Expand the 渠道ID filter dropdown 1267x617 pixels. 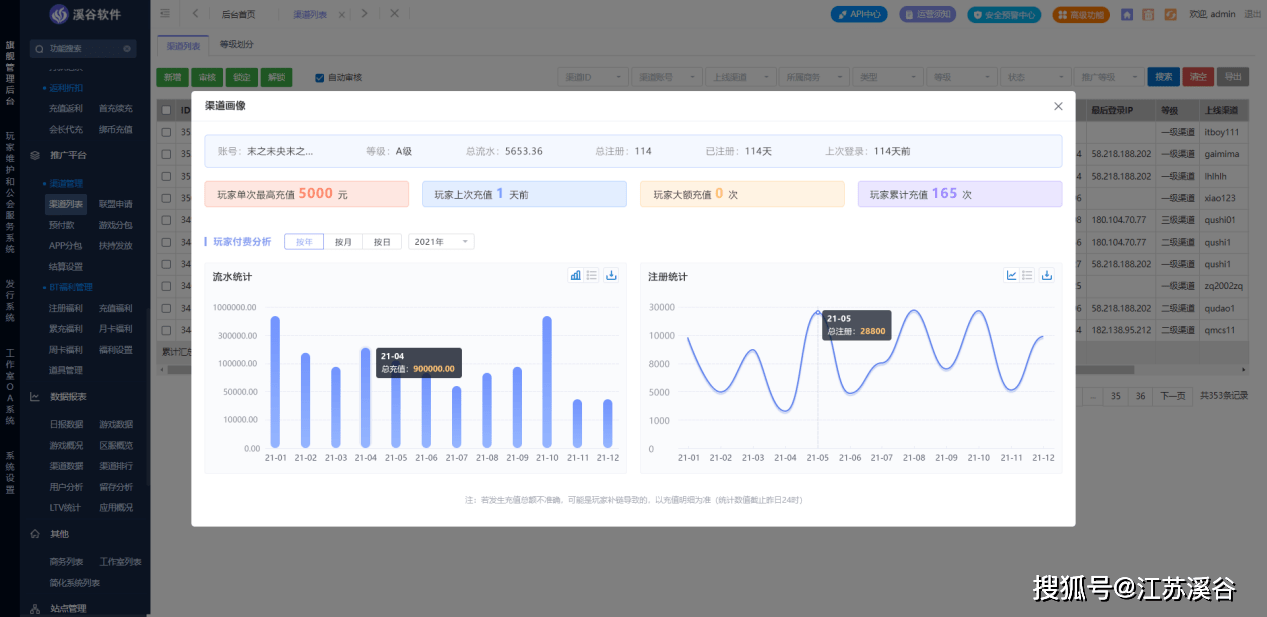[x=592, y=77]
